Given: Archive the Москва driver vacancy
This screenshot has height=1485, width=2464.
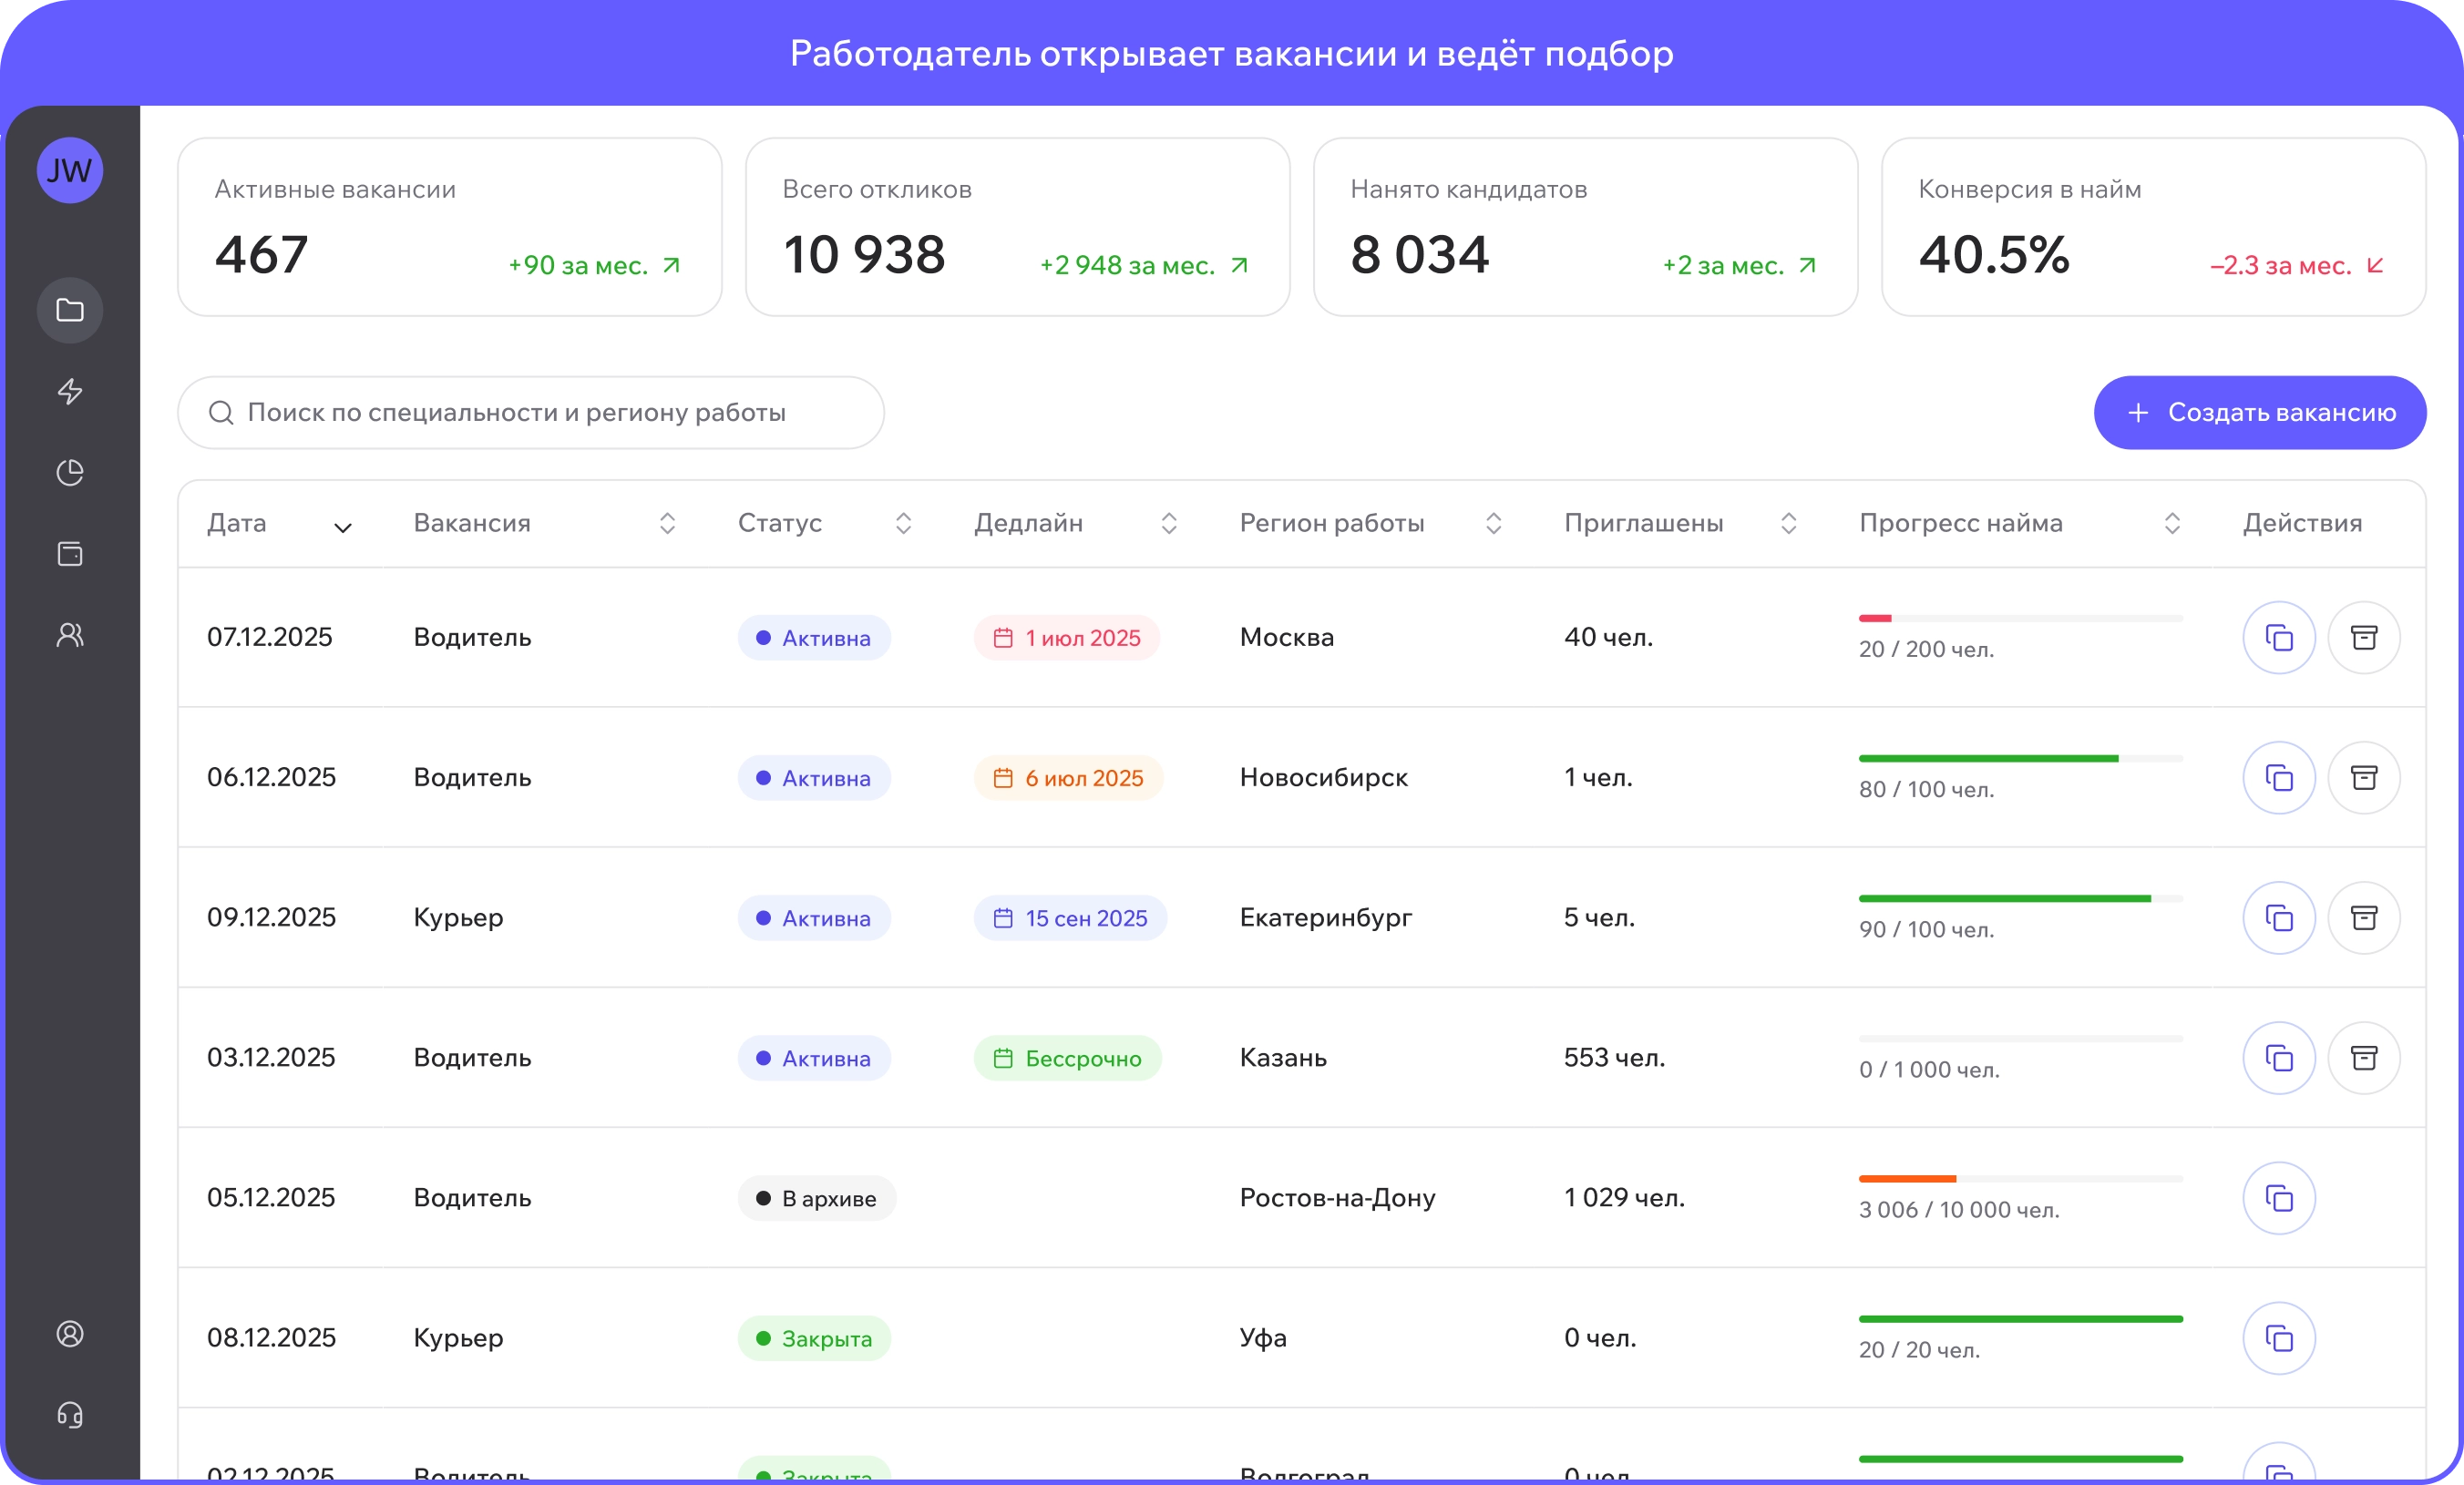Looking at the screenshot, I should [2364, 637].
